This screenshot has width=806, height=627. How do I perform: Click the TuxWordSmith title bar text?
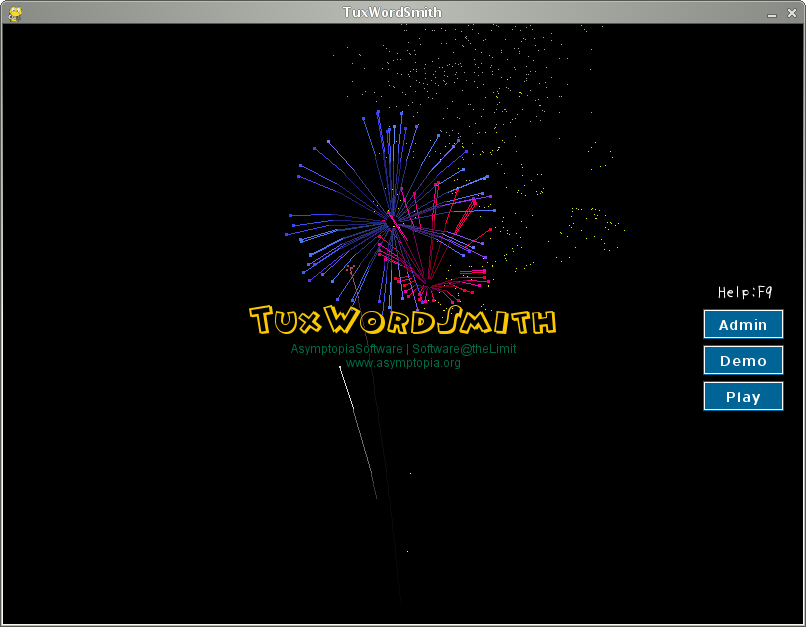(x=391, y=11)
